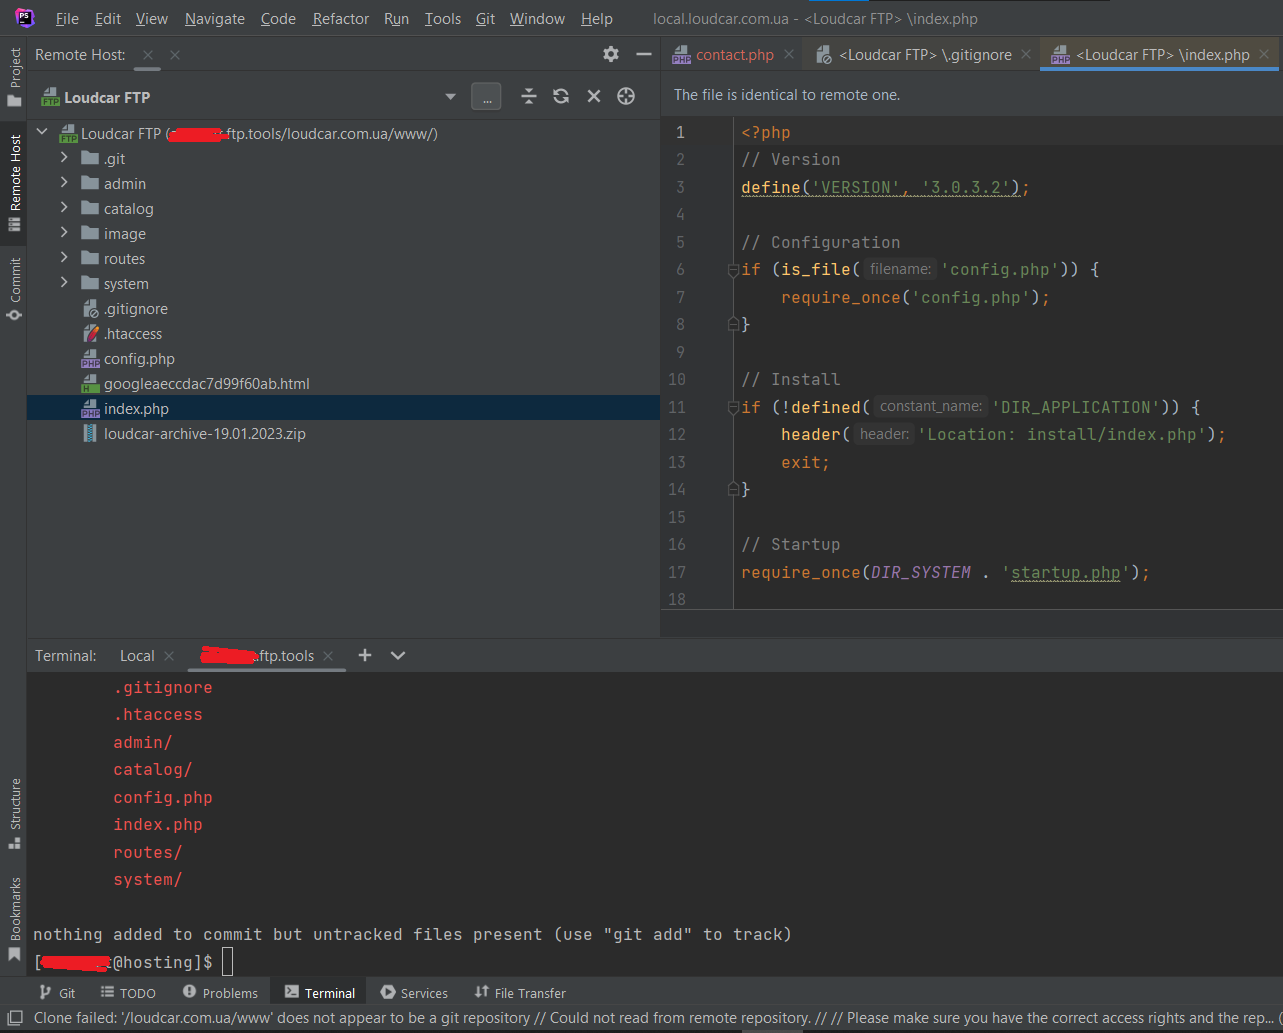
Task: Click the collapse all icon in Remote Host toolbar
Action: pyautogui.click(x=529, y=96)
